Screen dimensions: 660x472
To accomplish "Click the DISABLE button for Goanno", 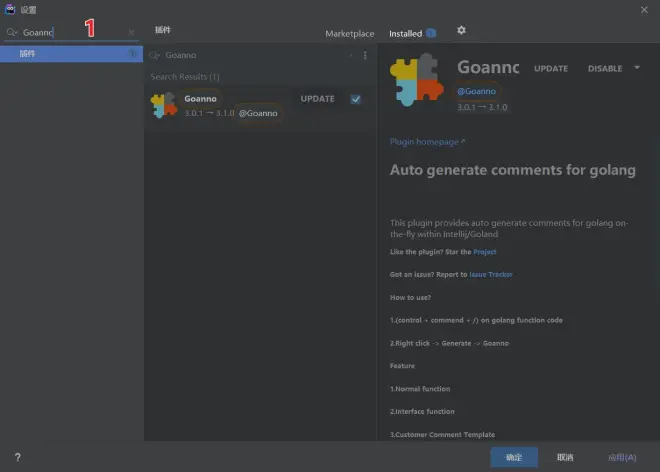I will (605, 69).
